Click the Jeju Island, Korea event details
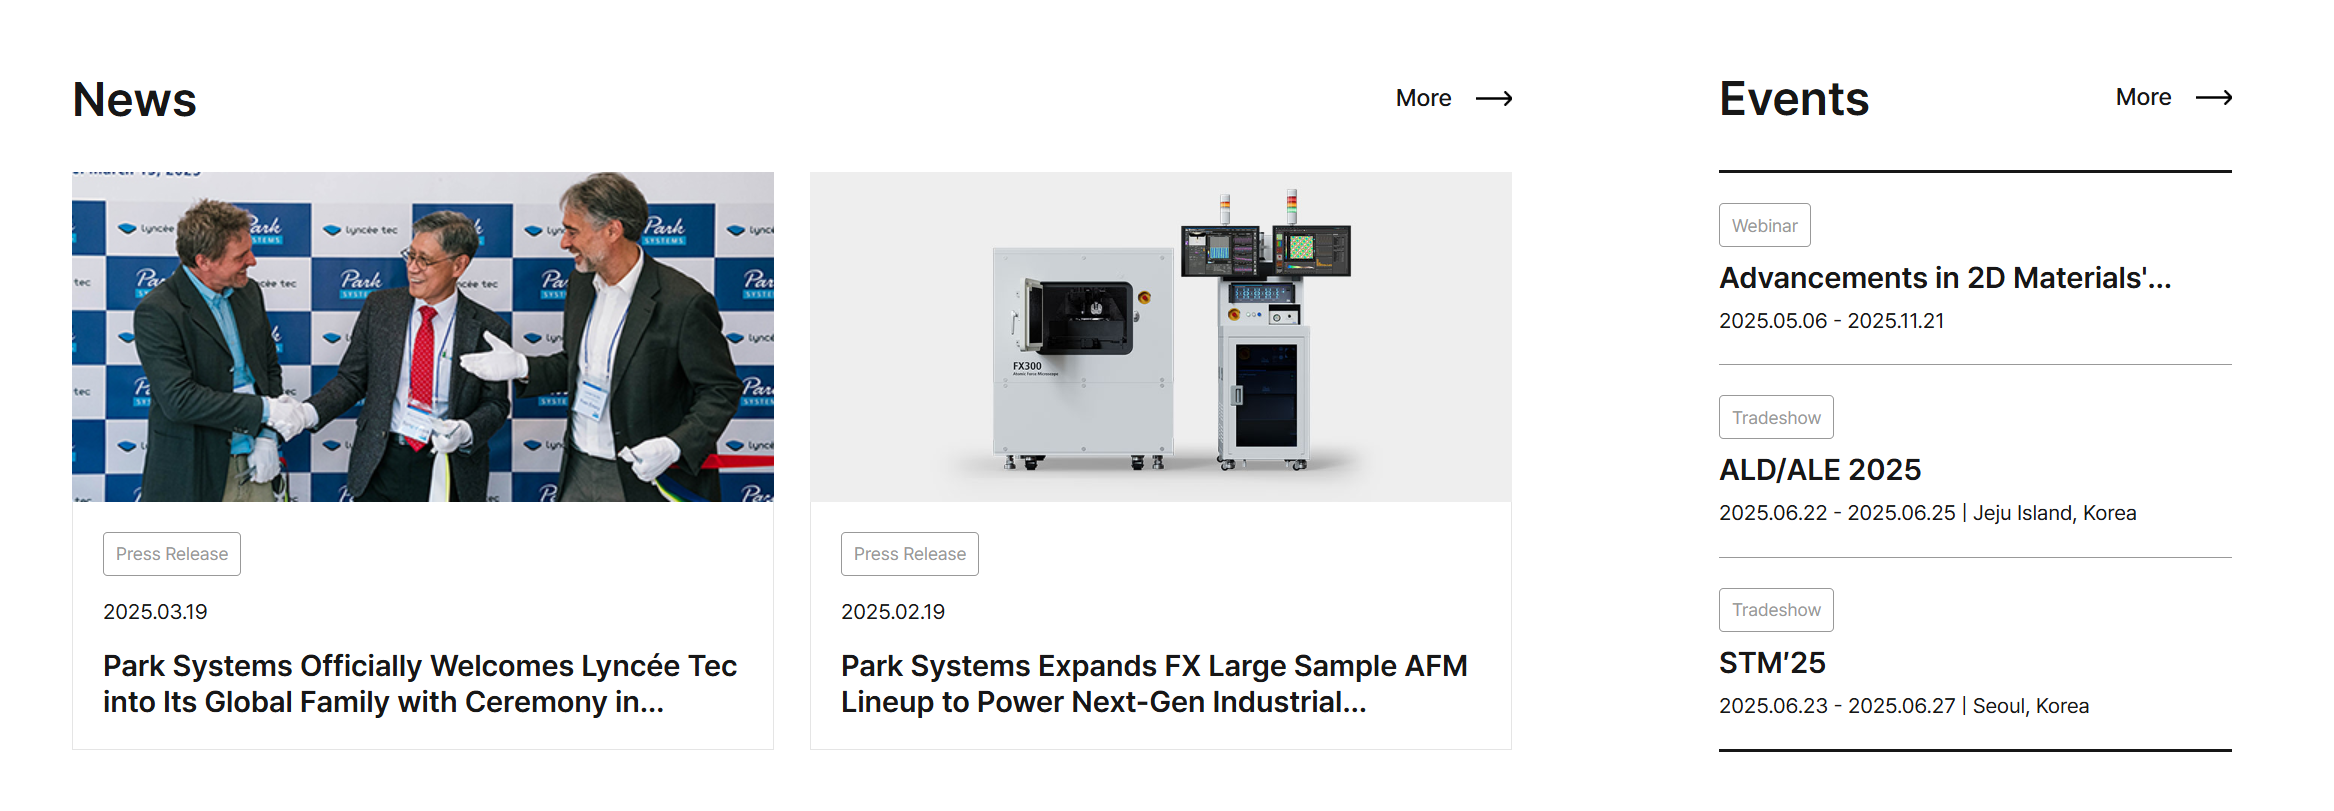Screen dimensions: 2334x811 1928,513
